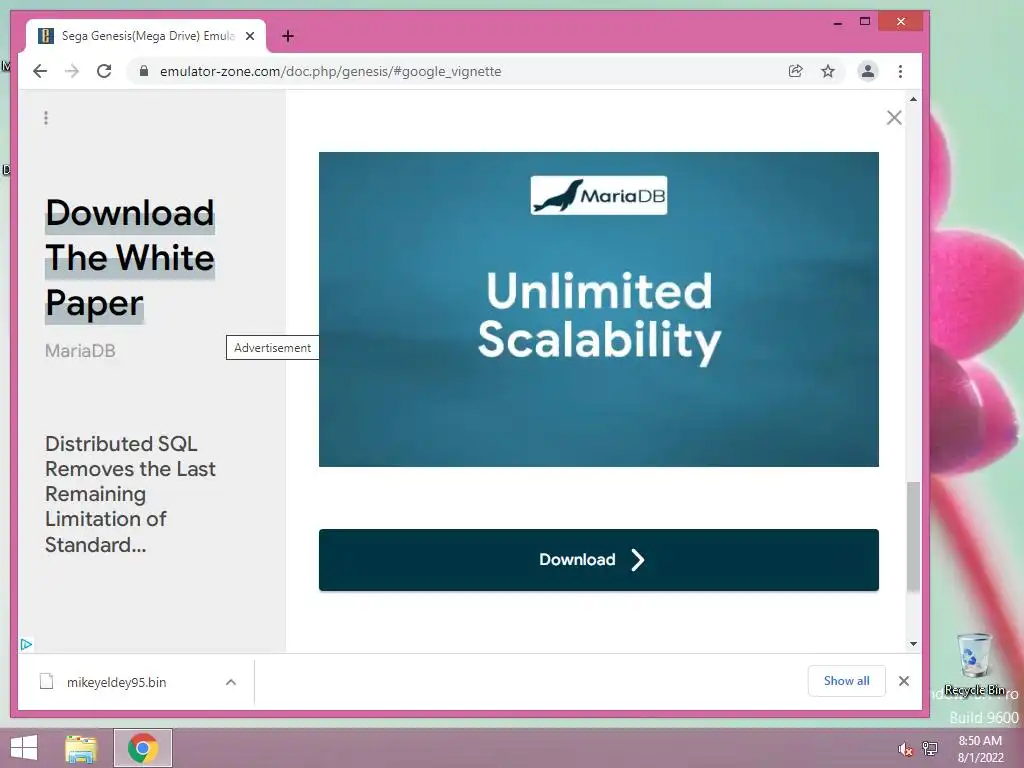Screen dimensions: 1024x768
Task: Click the Download The White Paper headline
Action: (129, 259)
